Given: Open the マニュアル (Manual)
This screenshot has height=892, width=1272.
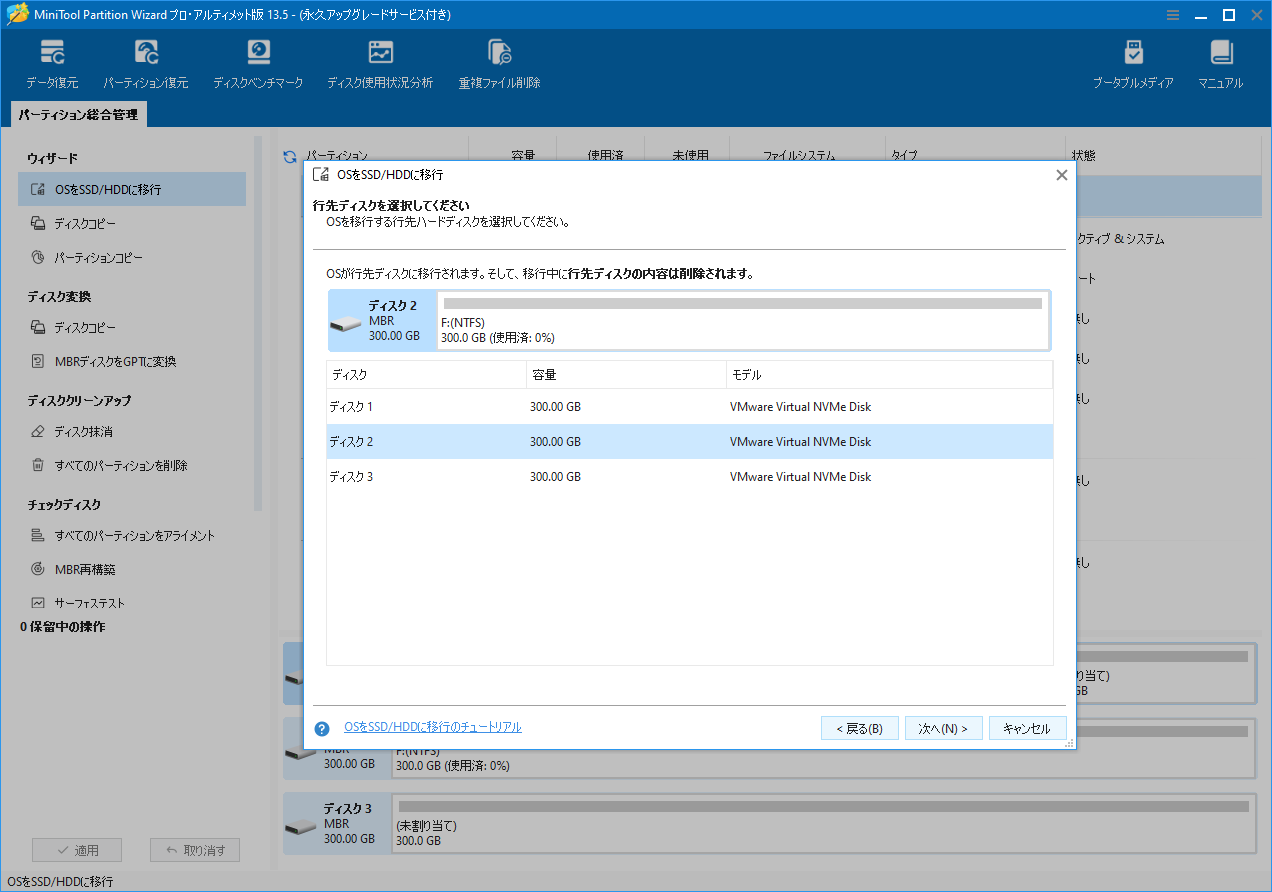Looking at the screenshot, I should point(1220,62).
